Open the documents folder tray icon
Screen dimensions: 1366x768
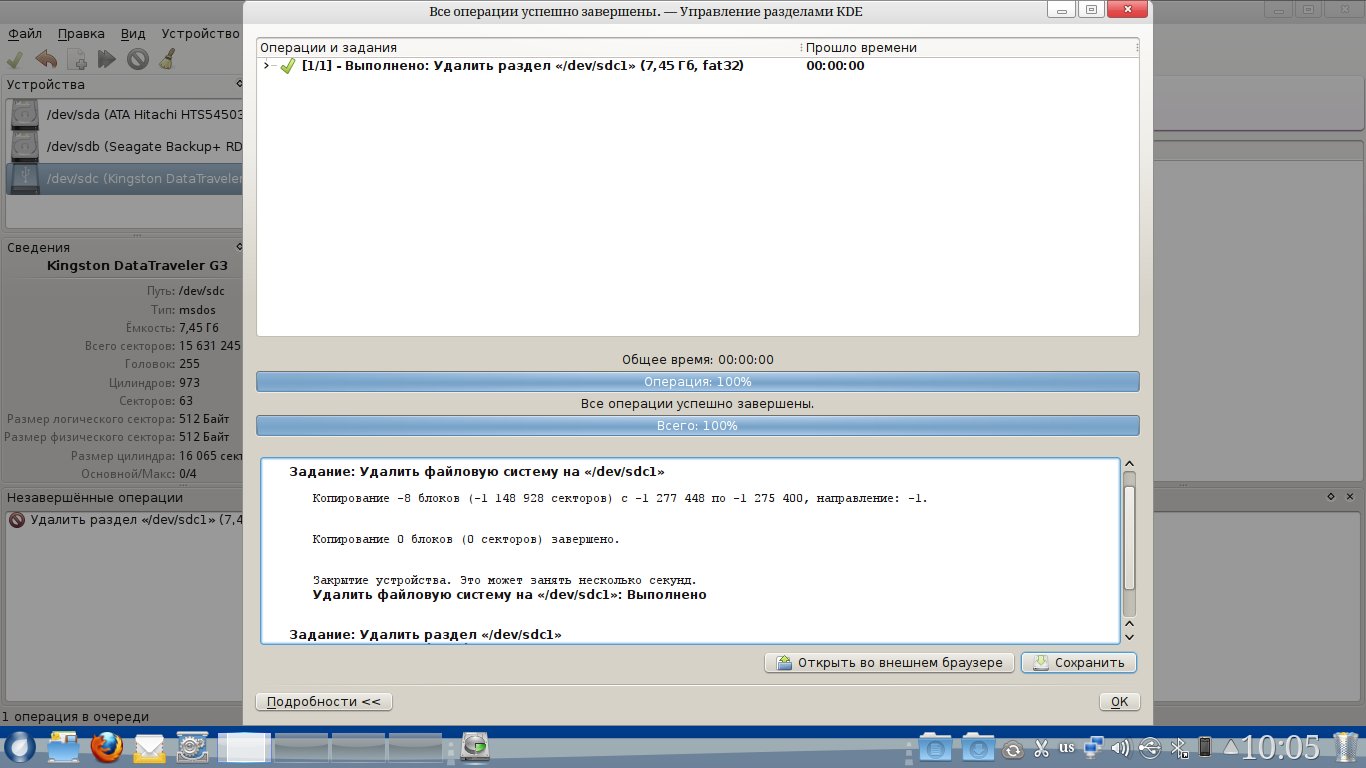(936, 748)
